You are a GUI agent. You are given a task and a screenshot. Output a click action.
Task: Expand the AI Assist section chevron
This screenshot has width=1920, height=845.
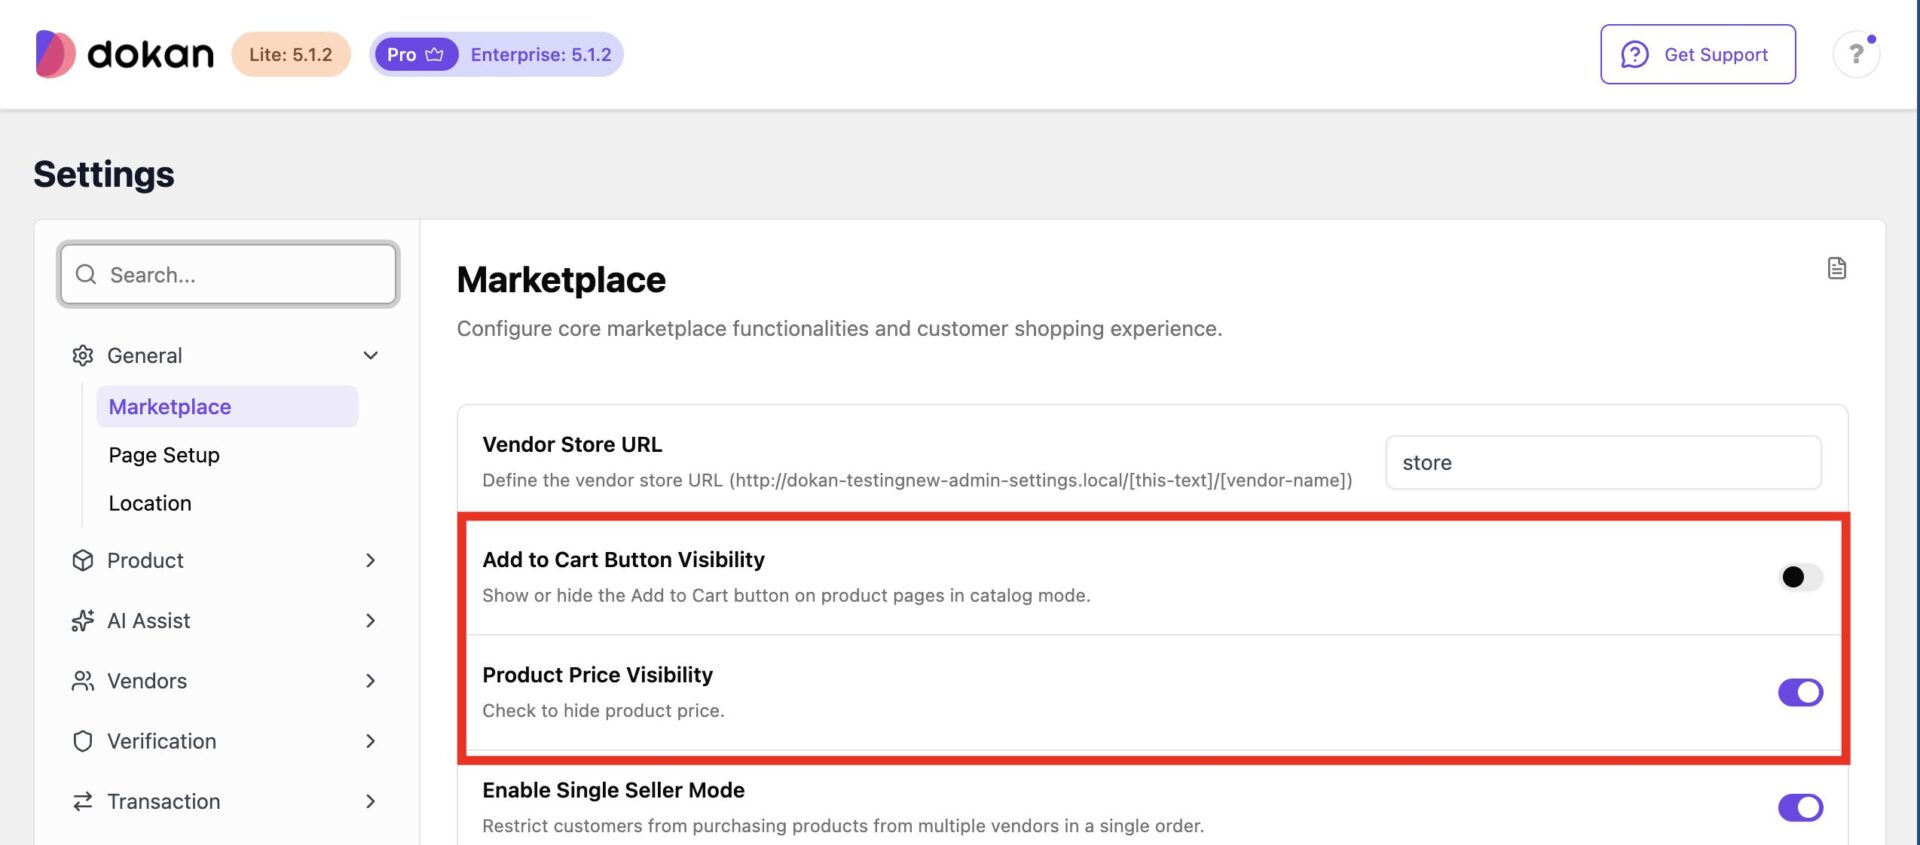click(371, 621)
